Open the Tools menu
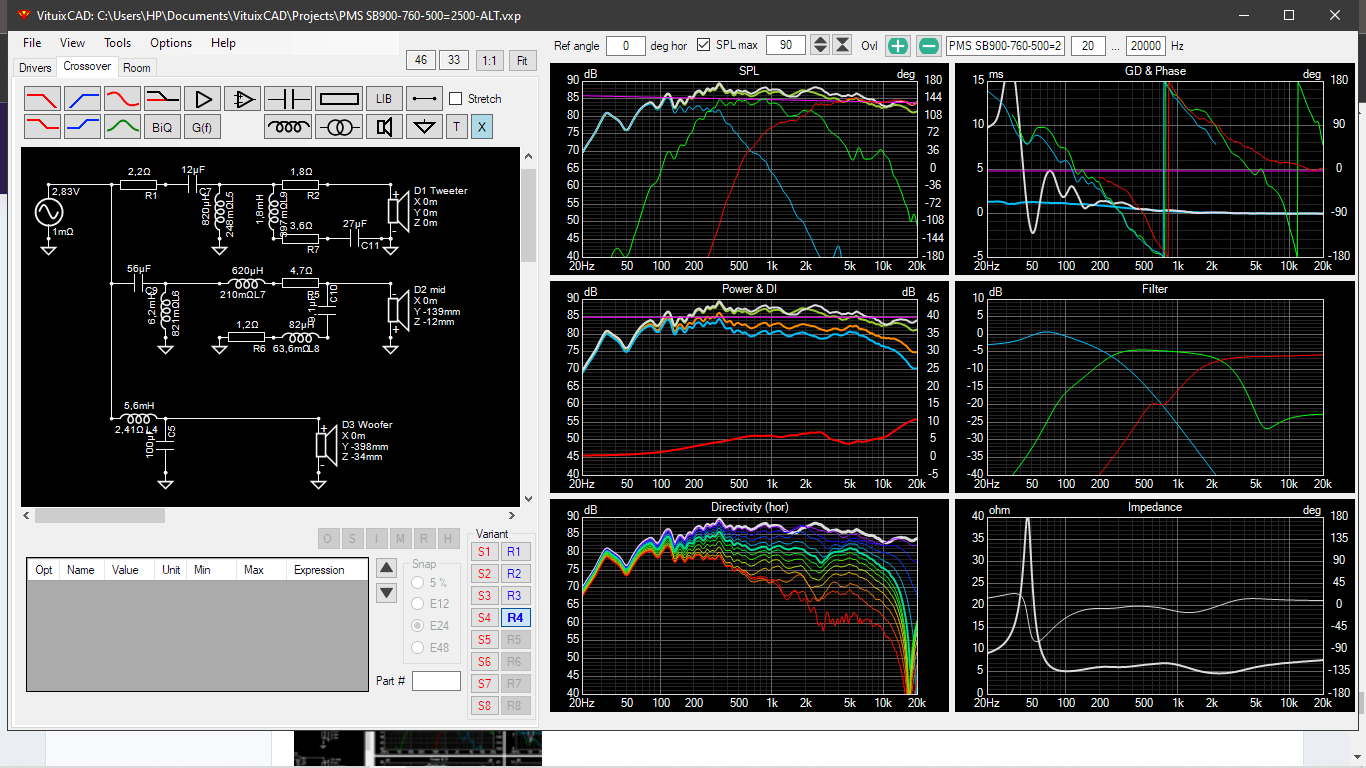Viewport: 1366px width, 768px height. [x=117, y=43]
